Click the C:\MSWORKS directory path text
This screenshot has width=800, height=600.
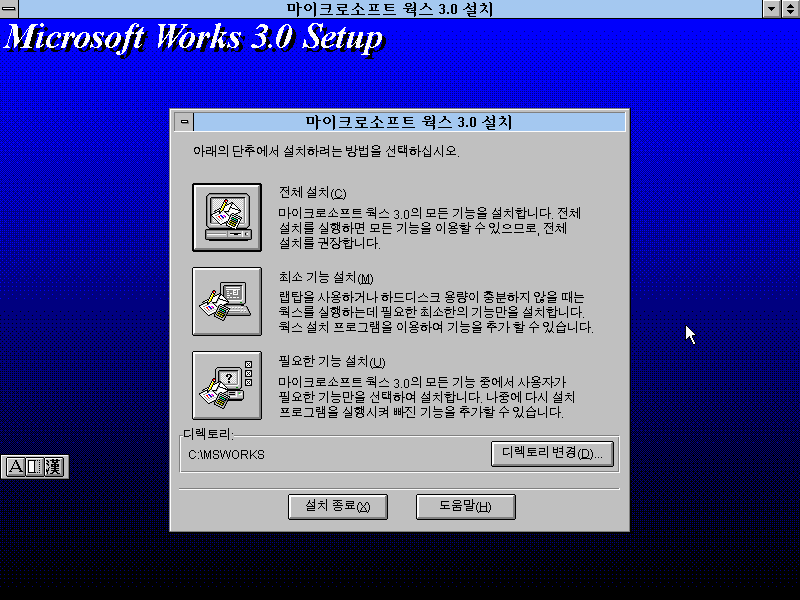coord(227,455)
